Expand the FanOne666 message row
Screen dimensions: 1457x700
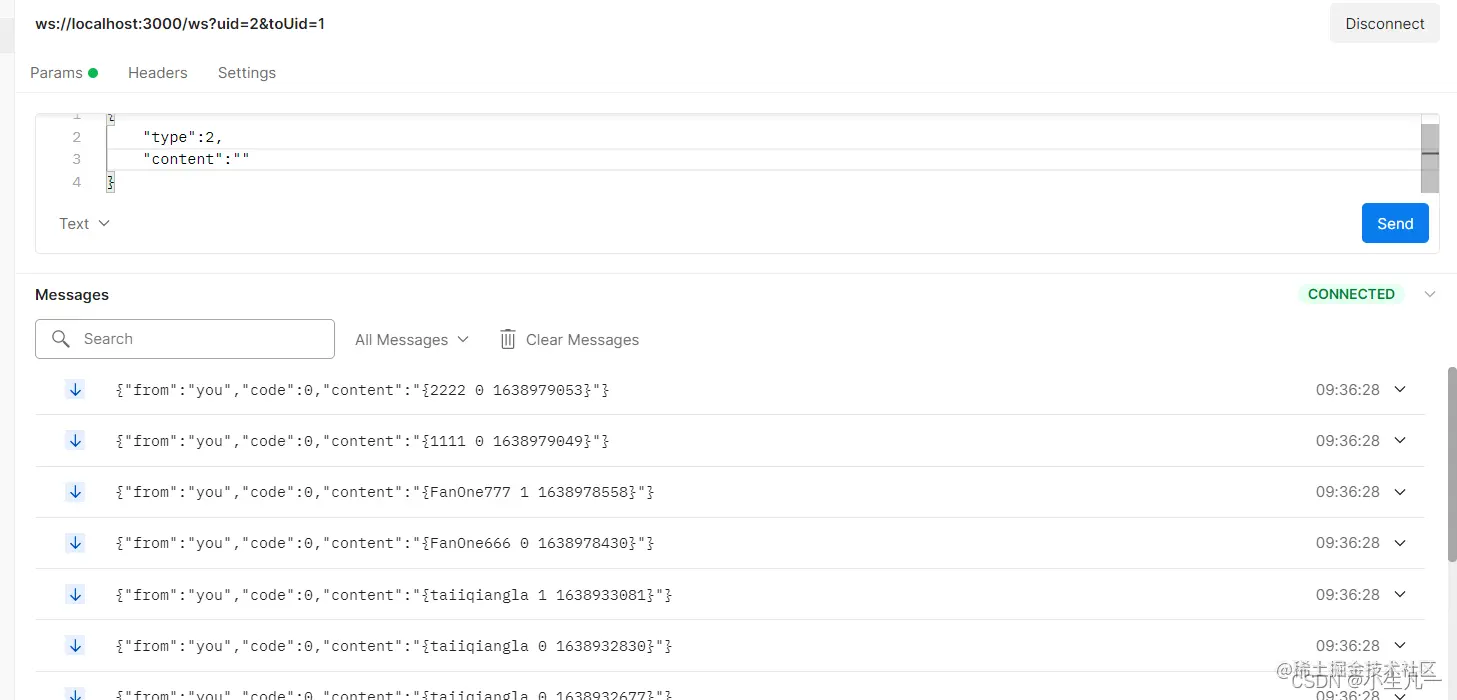(x=1400, y=543)
